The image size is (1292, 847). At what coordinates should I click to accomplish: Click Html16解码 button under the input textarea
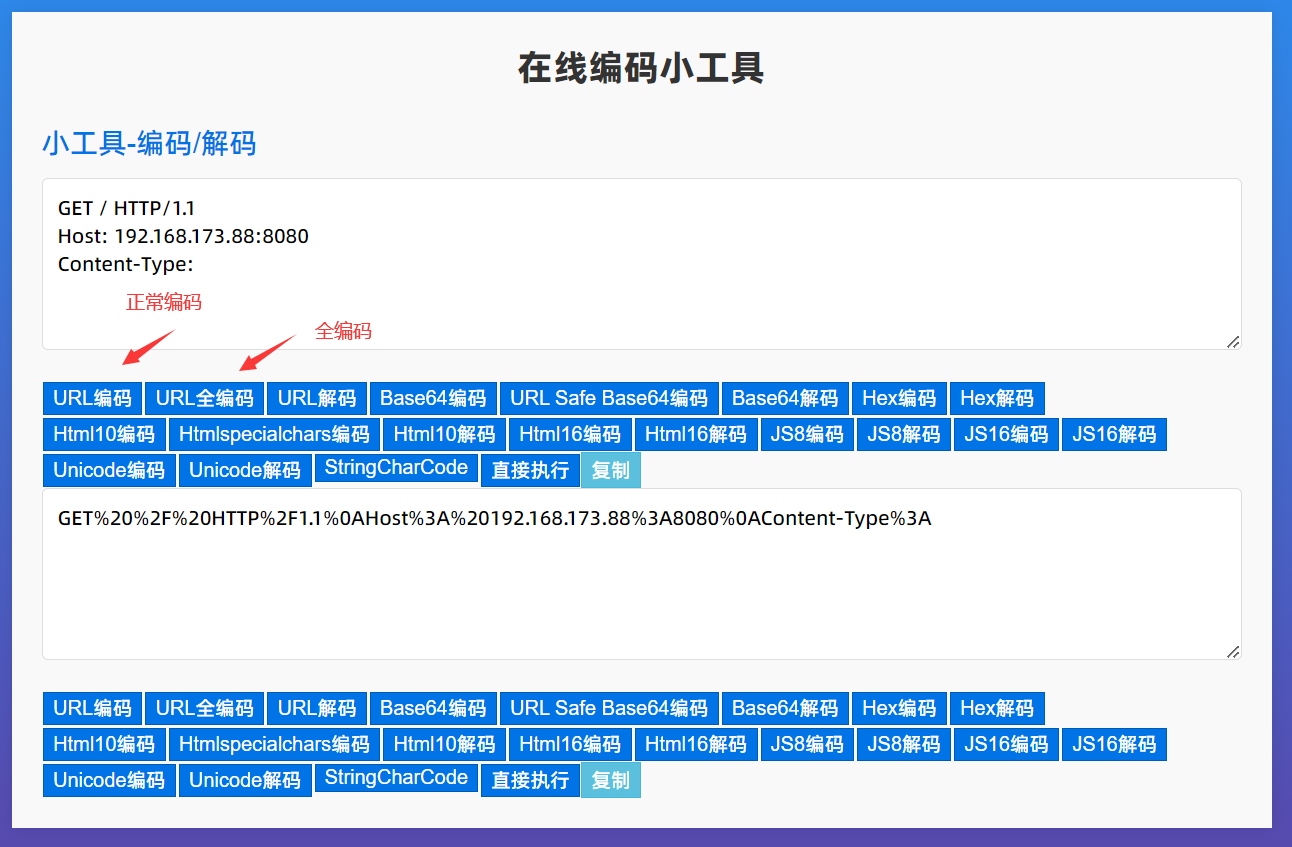point(695,434)
